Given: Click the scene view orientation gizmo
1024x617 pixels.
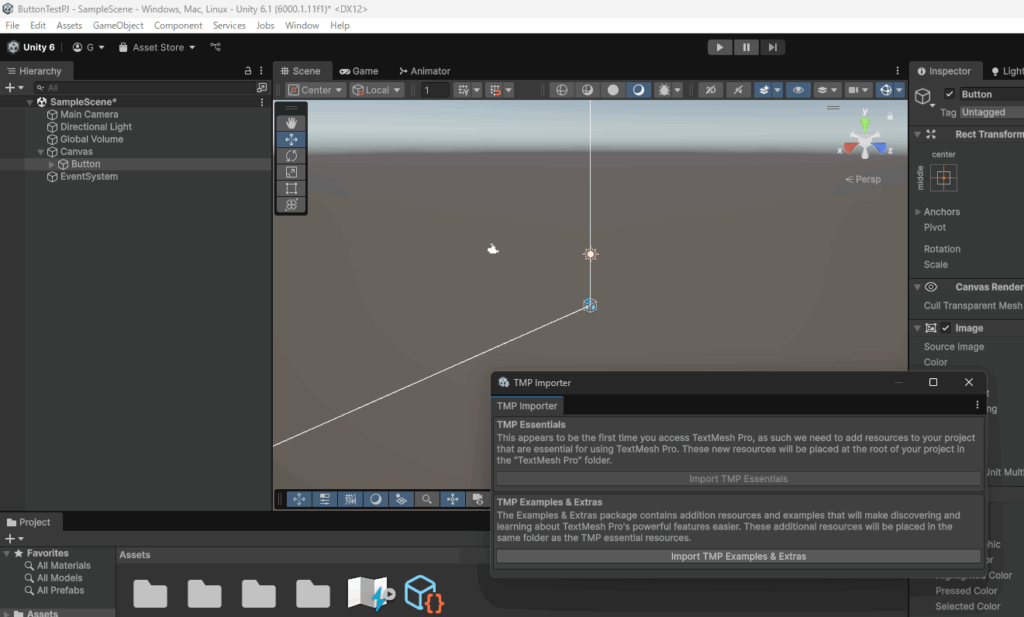Looking at the screenshot, I should pos(864,136).
